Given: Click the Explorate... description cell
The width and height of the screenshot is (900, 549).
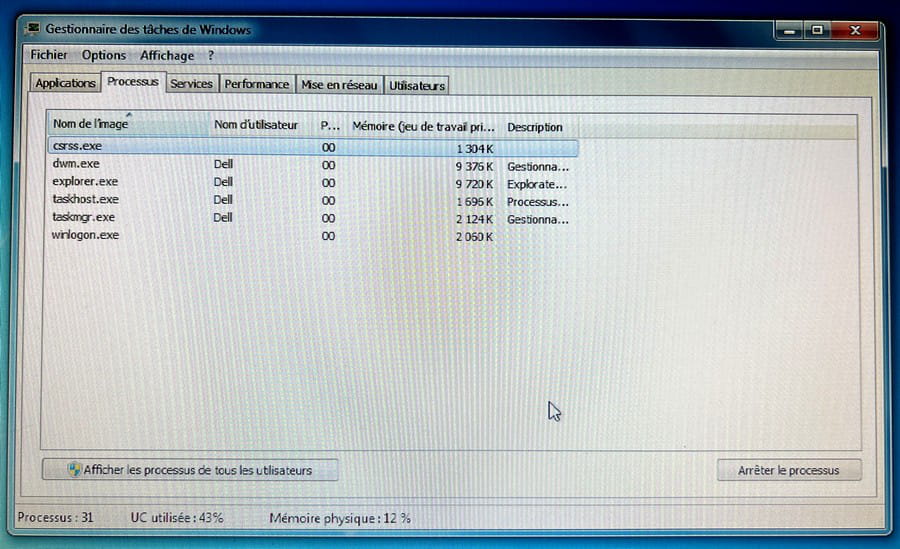Looking at the screenshot, I should [537, 184].
